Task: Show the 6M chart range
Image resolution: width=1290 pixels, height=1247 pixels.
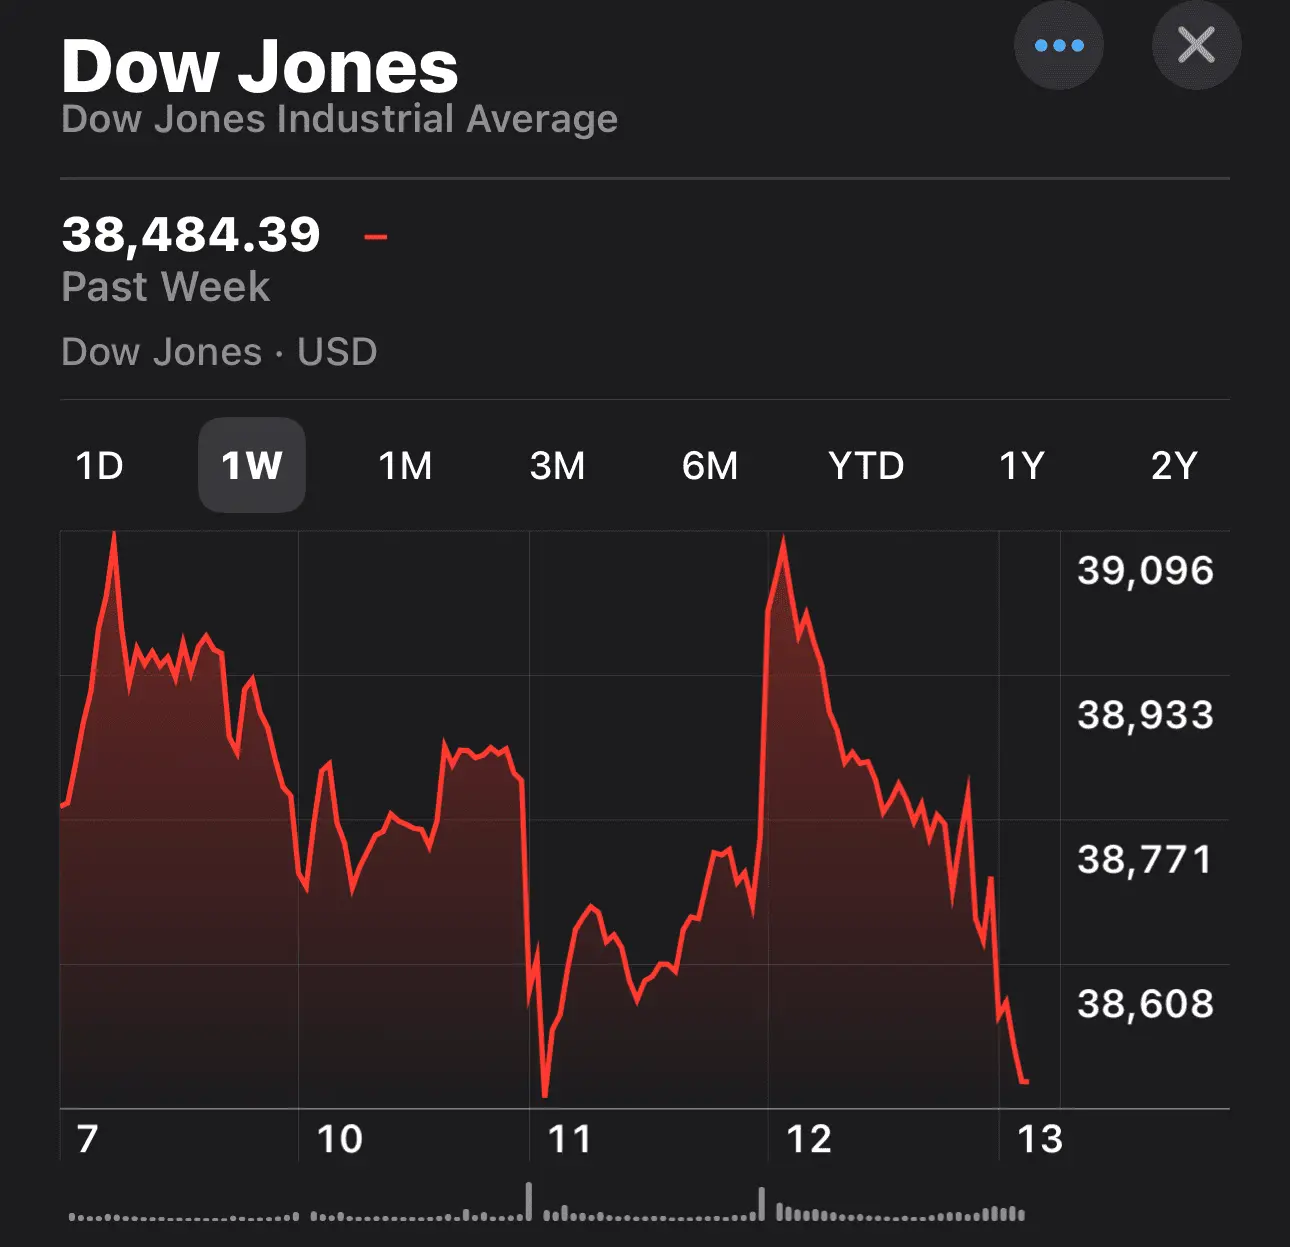Action: tap(710, 466)
